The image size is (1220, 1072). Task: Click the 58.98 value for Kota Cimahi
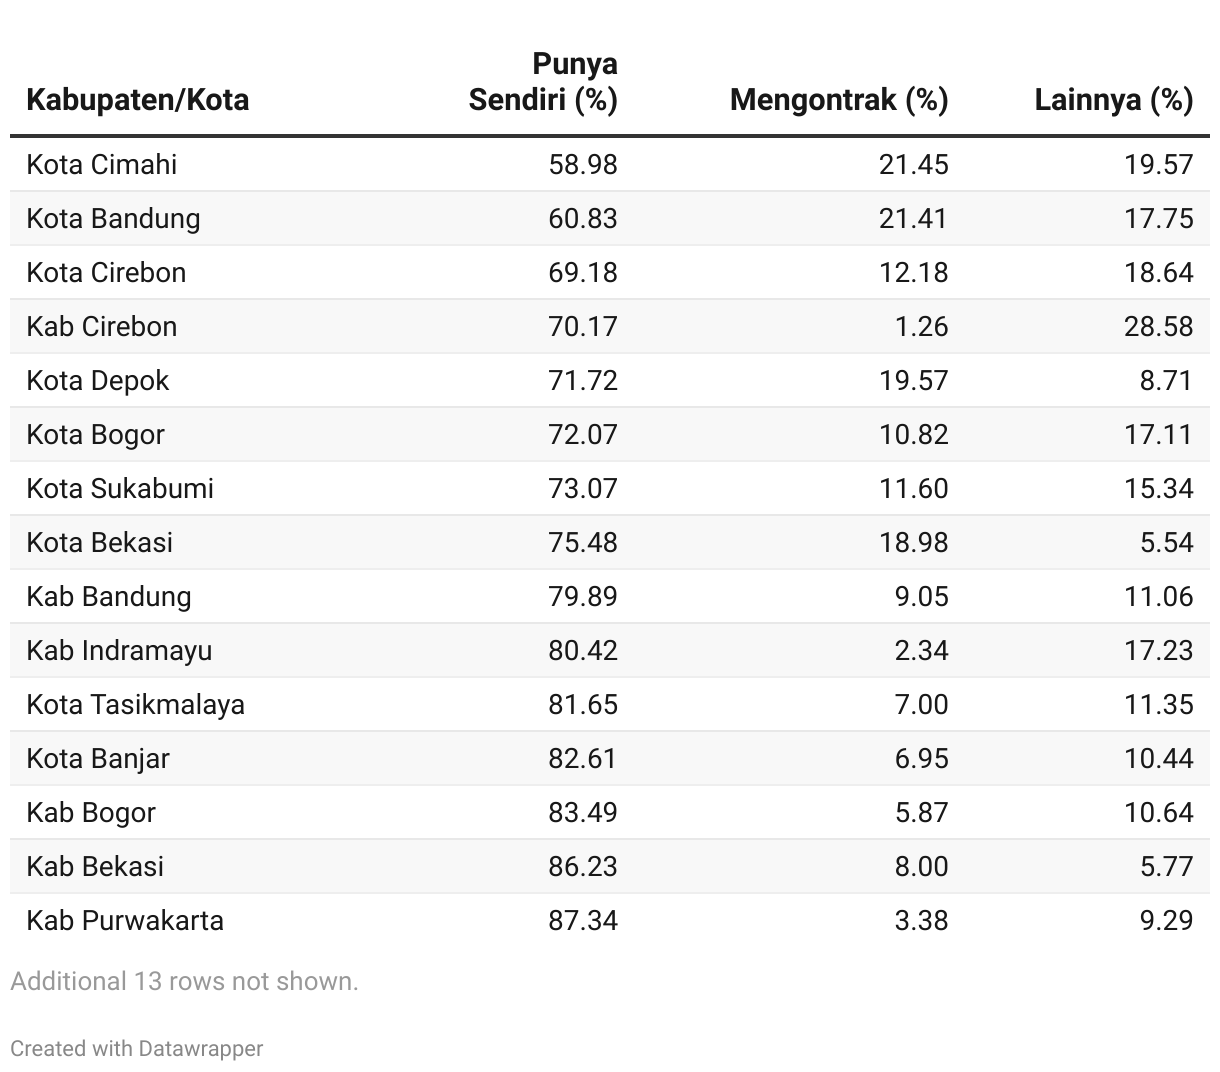tap(582, 164)
